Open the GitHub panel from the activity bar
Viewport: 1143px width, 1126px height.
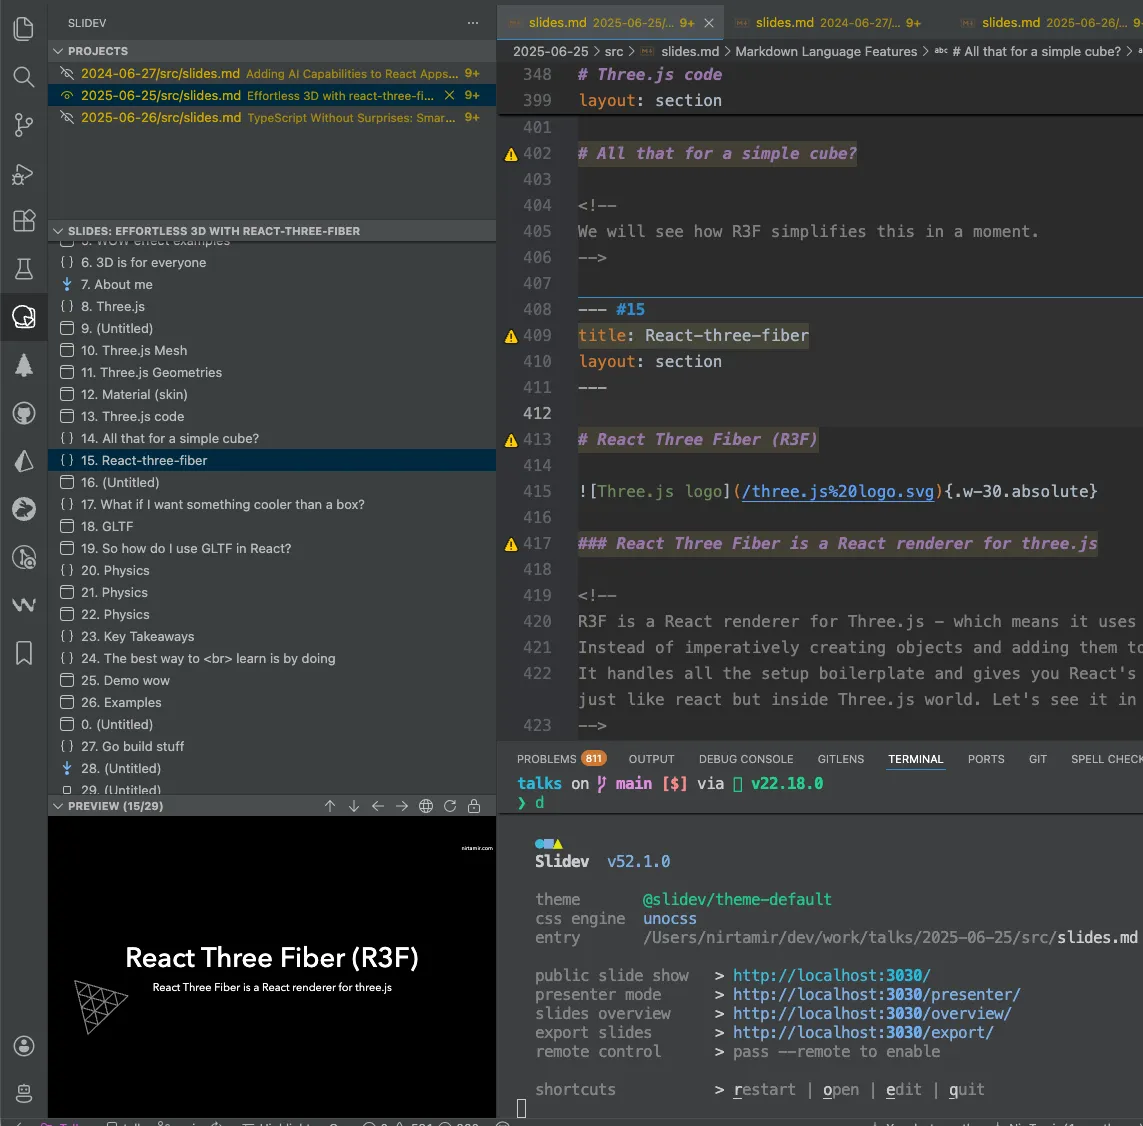24,413
